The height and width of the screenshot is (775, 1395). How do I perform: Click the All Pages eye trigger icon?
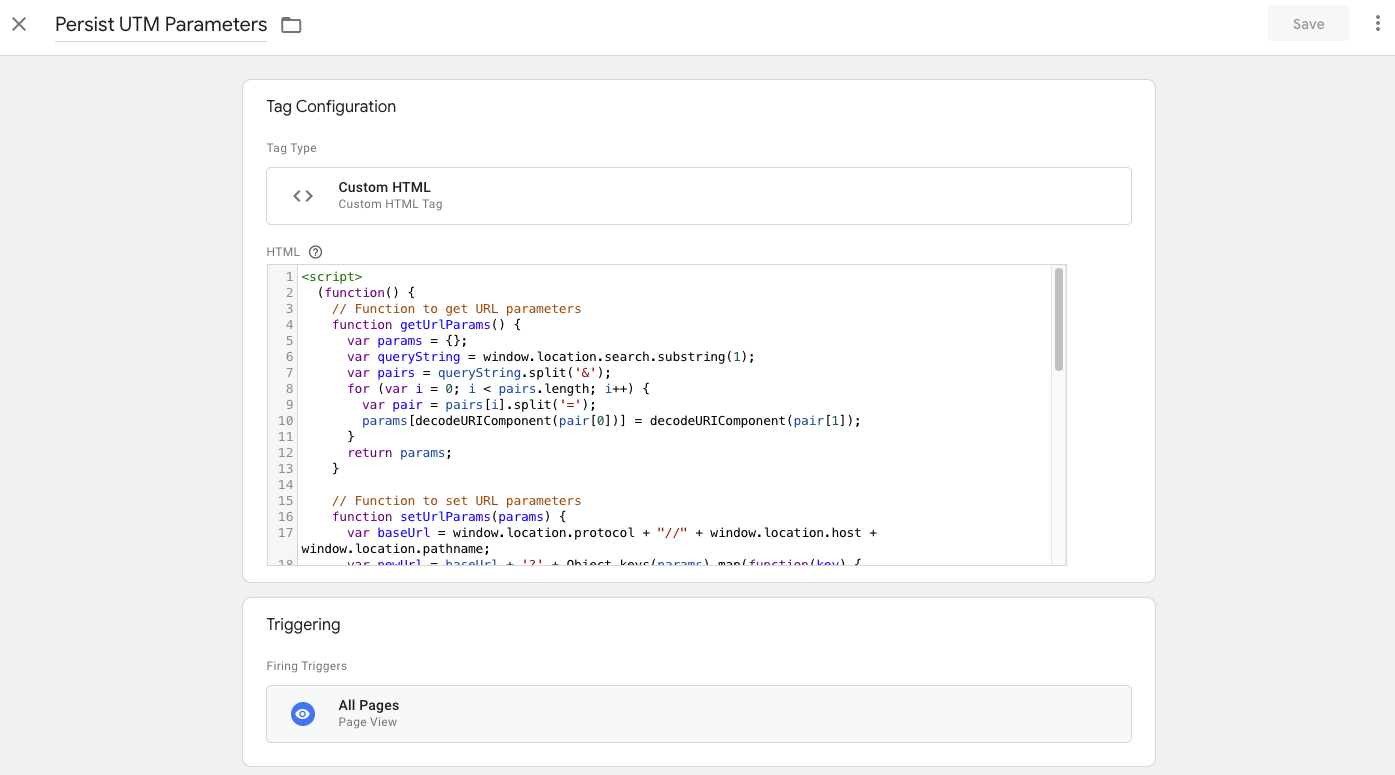coord(303,714)
